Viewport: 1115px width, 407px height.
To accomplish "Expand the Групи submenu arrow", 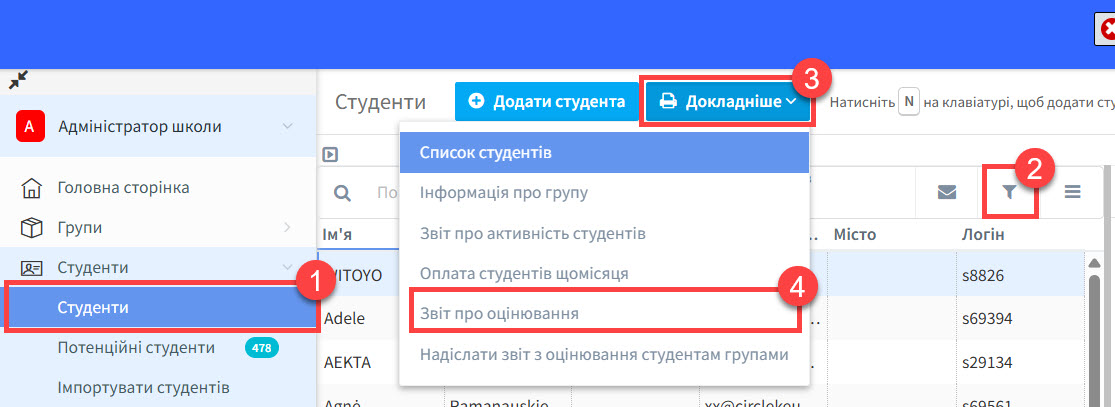I will pos(287,227).
